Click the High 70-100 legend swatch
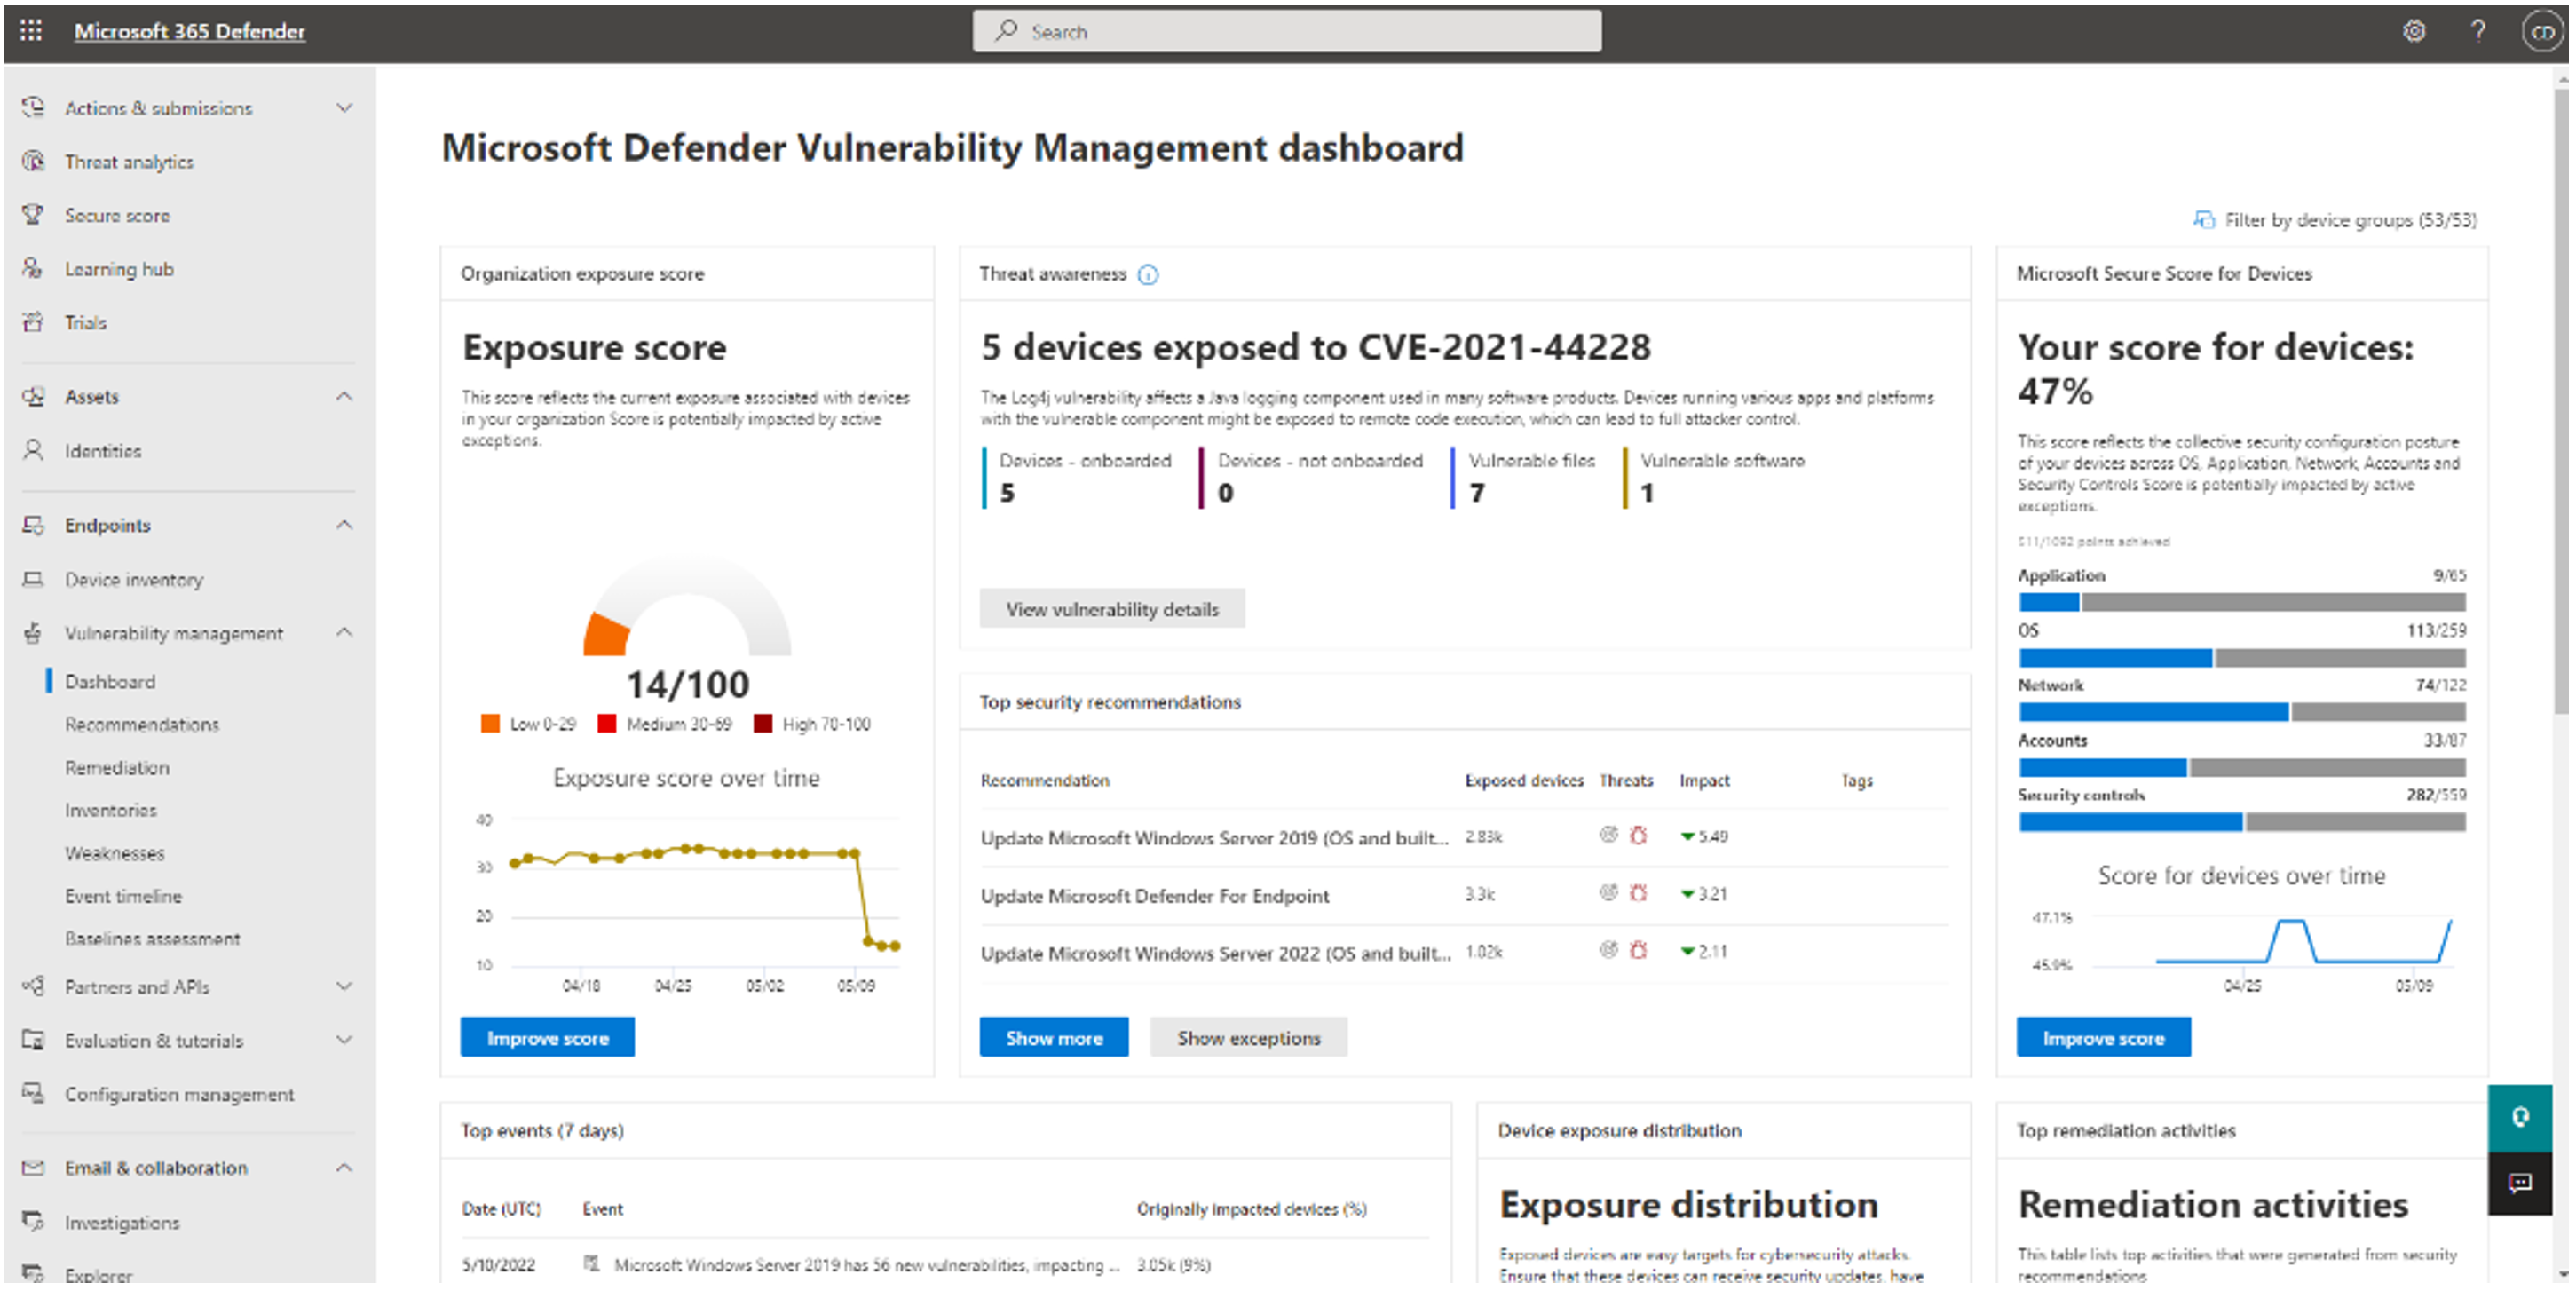 [x=763, y=723]
